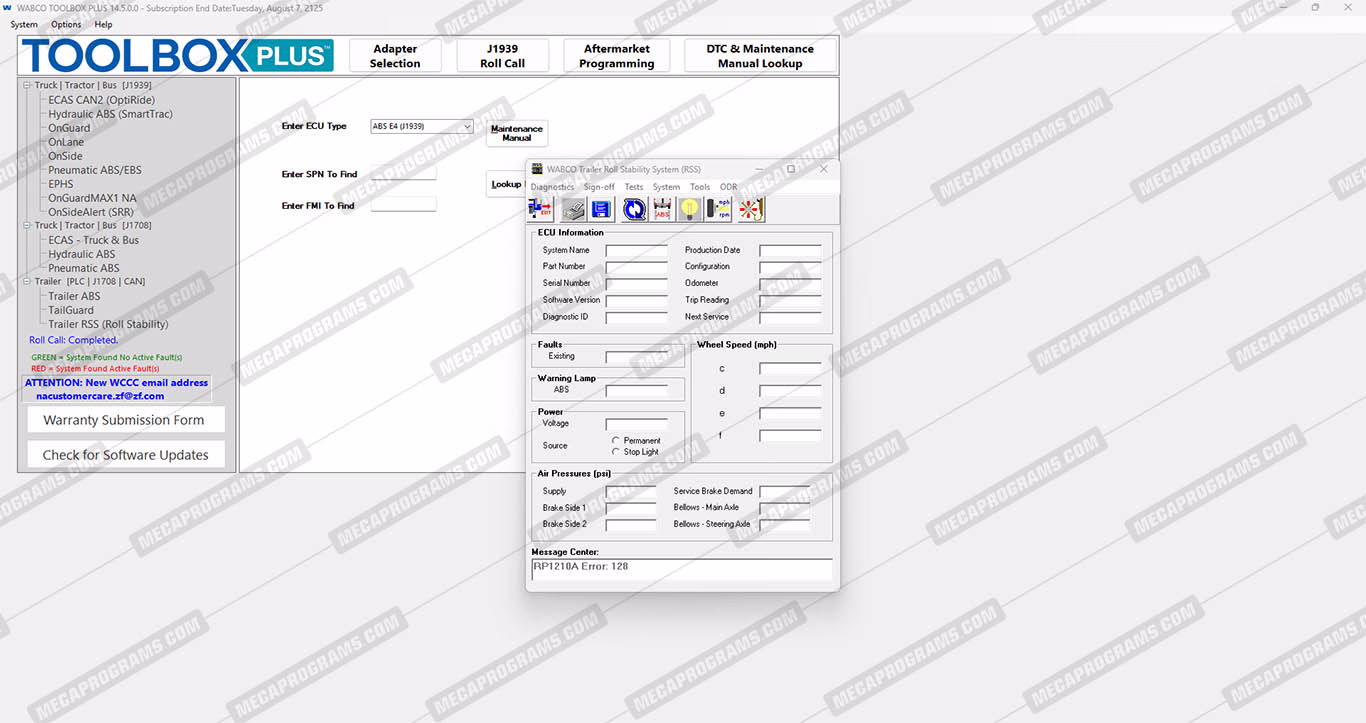This screenshot has height=723, width=1366.
Task: Click the Maintenance Manual button
Action: point(517,133)
